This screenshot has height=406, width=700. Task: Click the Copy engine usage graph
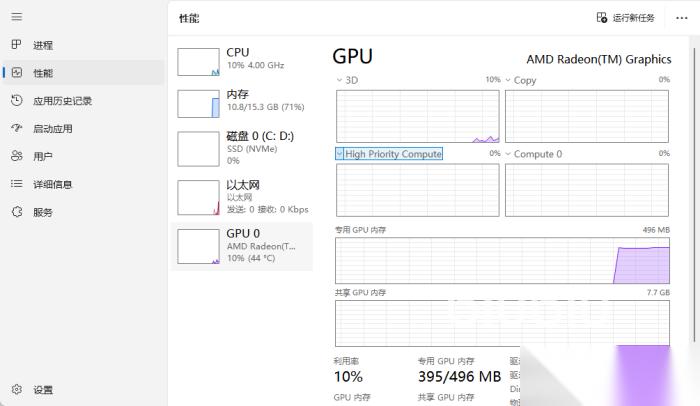point(587,116)
